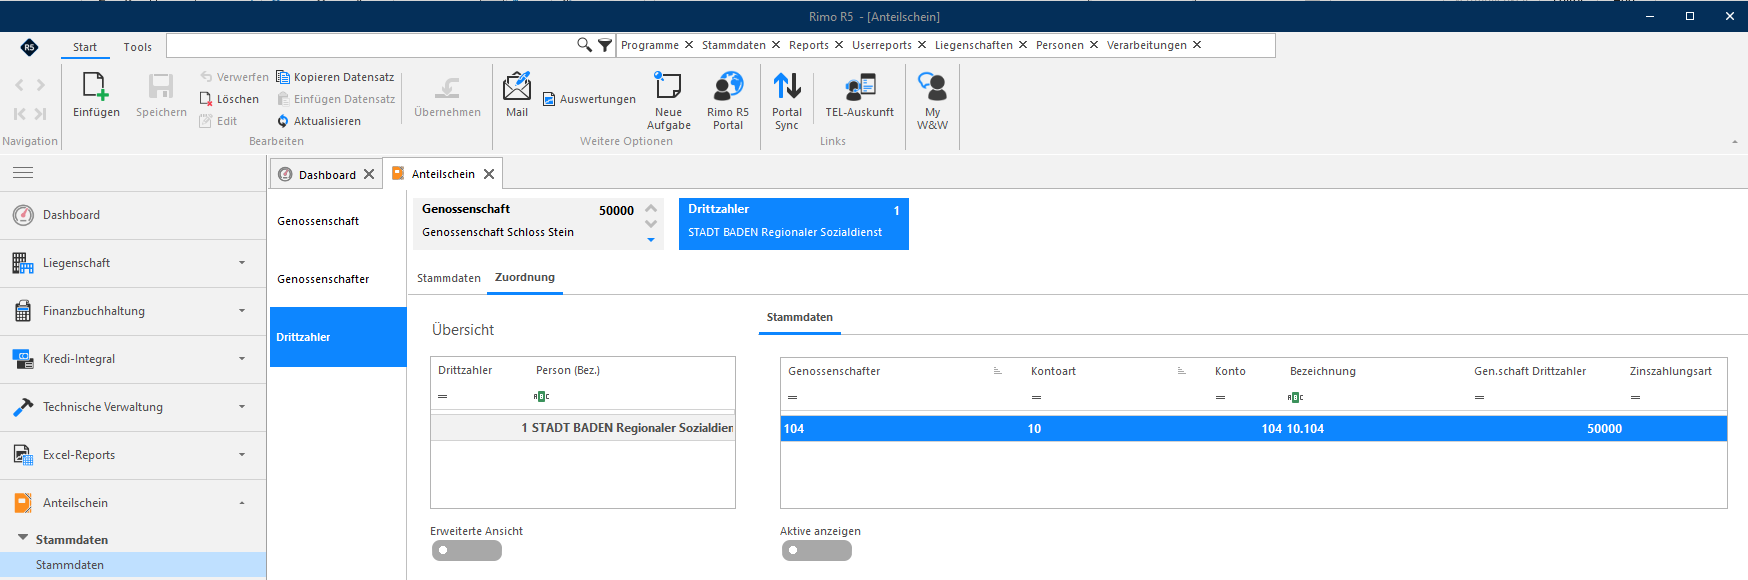Toggle Erweiterte Ansicht switch
1748x580 pixels.
(x=467, y=550)
